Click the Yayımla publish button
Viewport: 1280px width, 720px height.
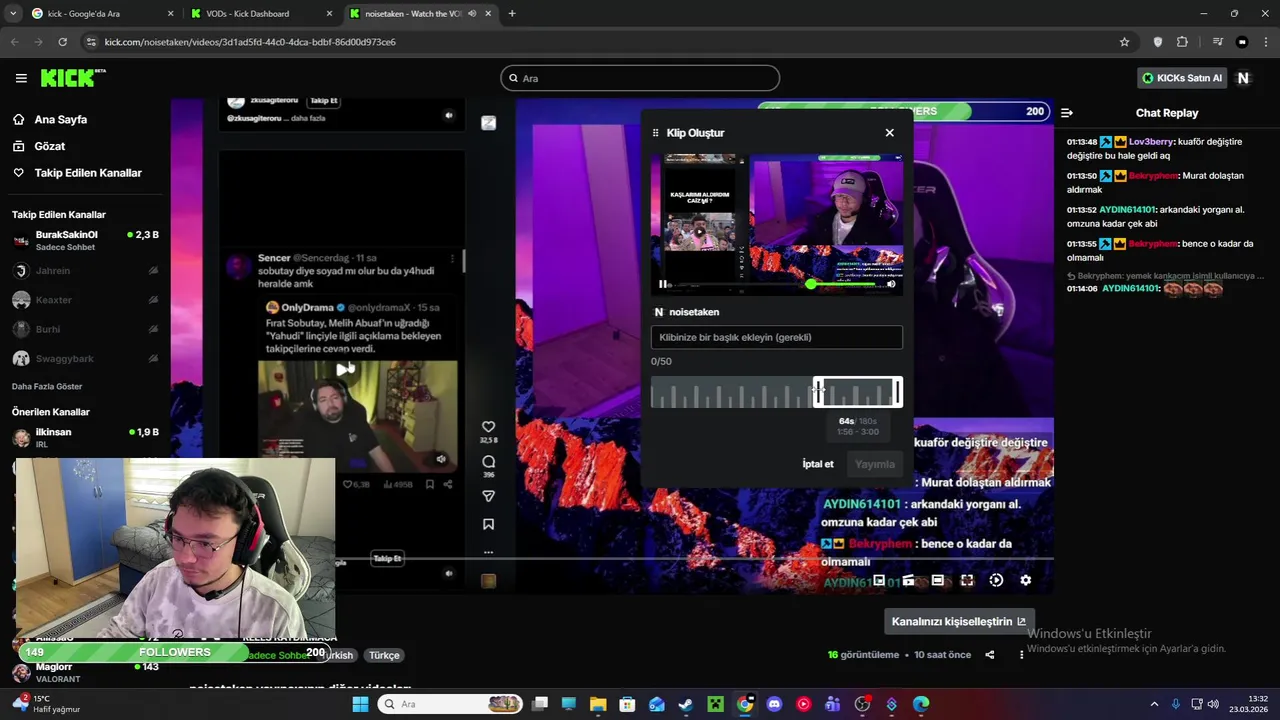pos(874,464)
